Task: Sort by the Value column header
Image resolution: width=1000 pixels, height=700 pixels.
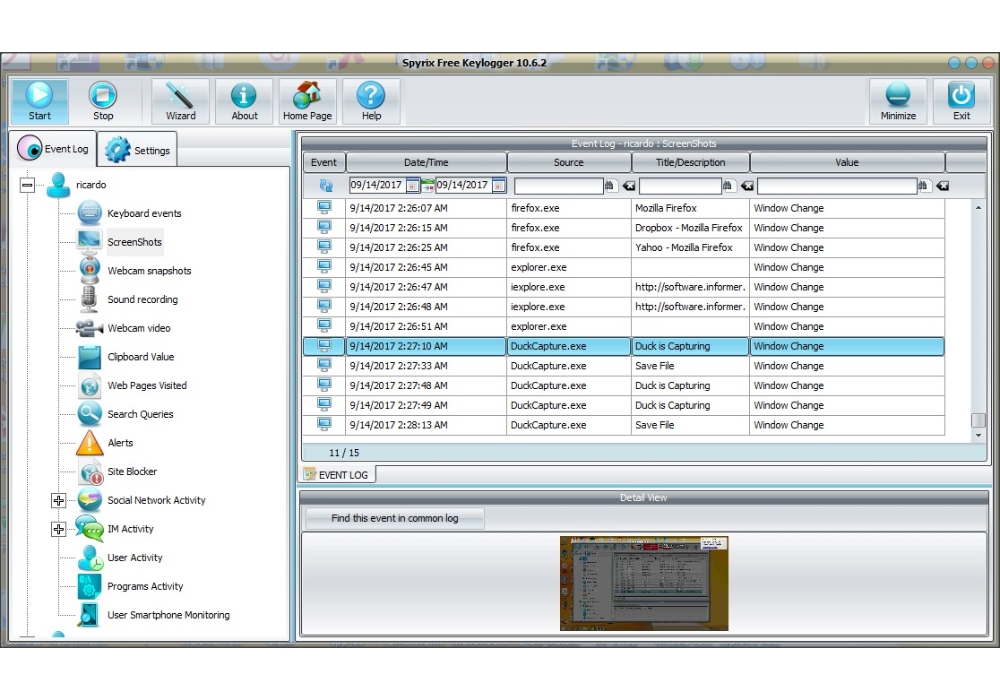Action: [x=847, y=163]
